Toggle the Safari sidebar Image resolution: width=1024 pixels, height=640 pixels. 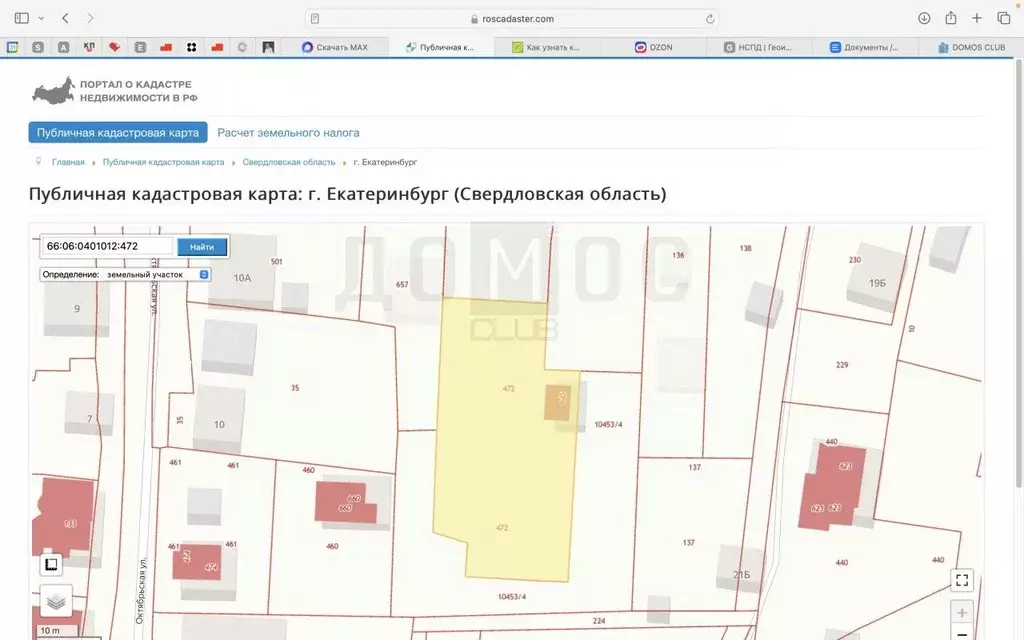click(22, 18)
